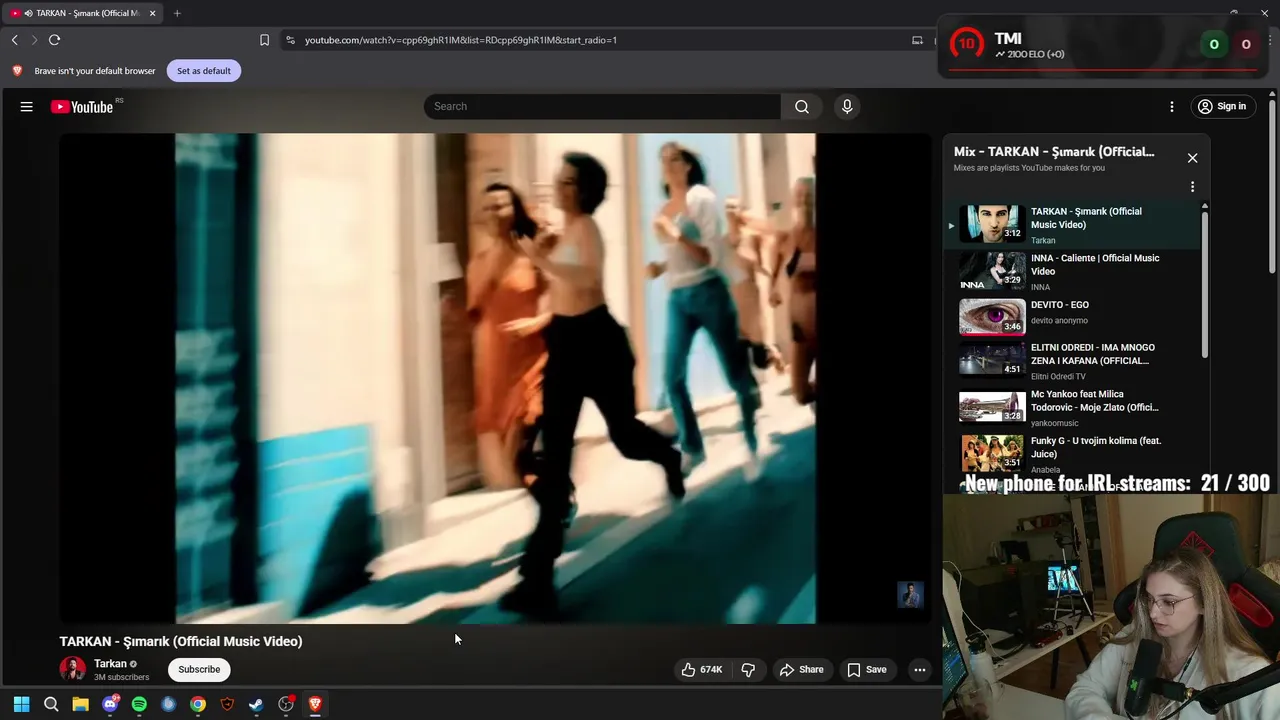The width and height of the screenshot is (1280, 720).
Task: Open YouTube settings three-dot menu
Action: [1172, 106]
